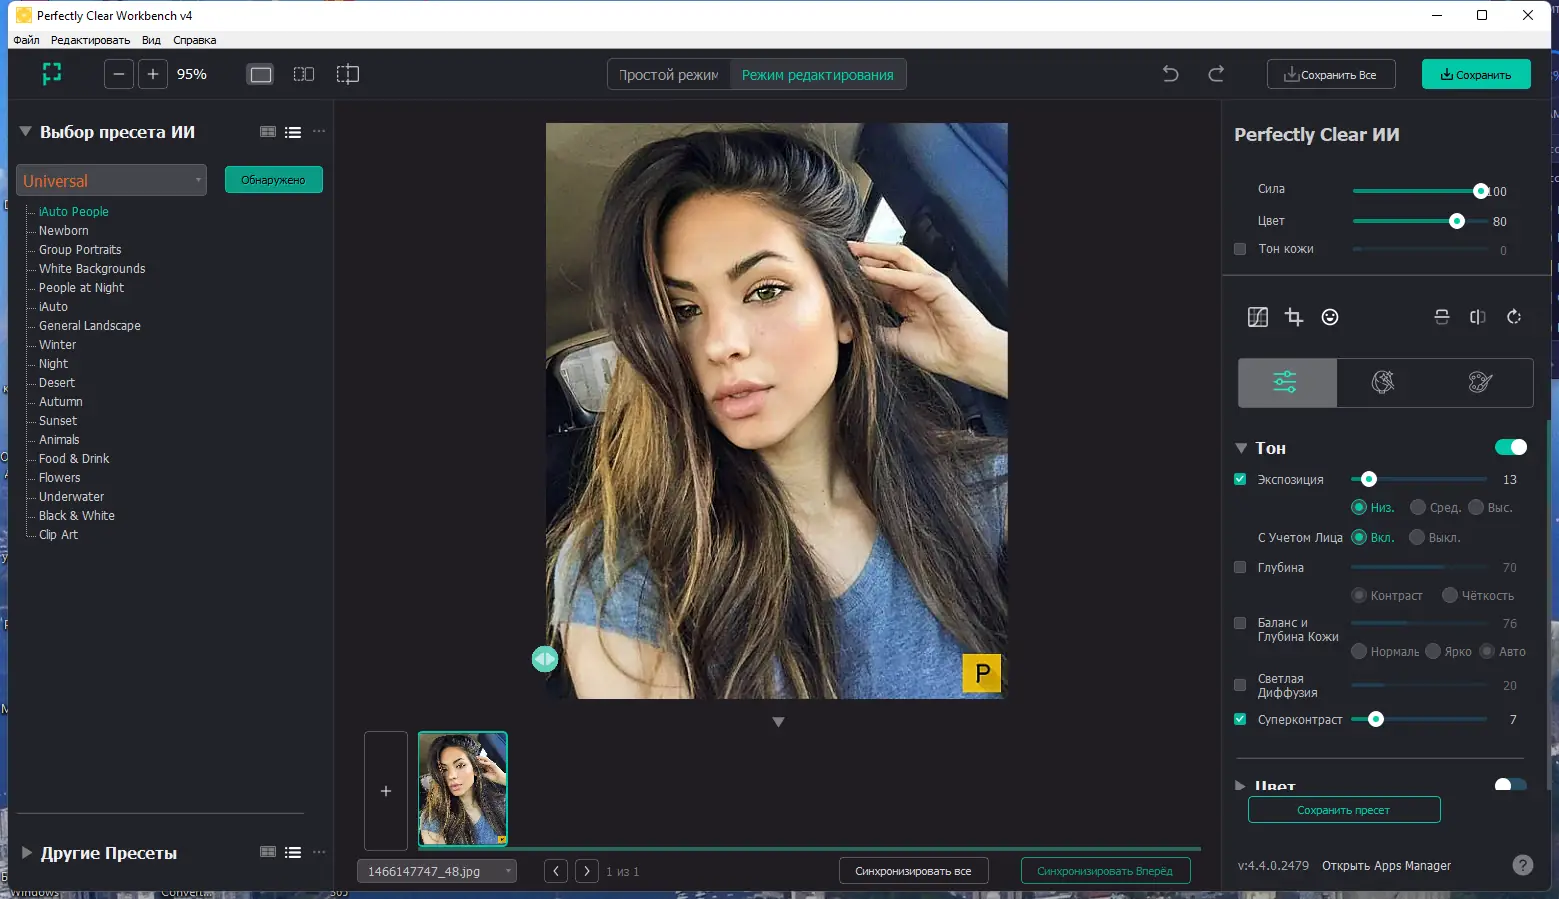
Task: Uncheck the Экспозиция checkbox
Action: click(x=1240, y=479)
